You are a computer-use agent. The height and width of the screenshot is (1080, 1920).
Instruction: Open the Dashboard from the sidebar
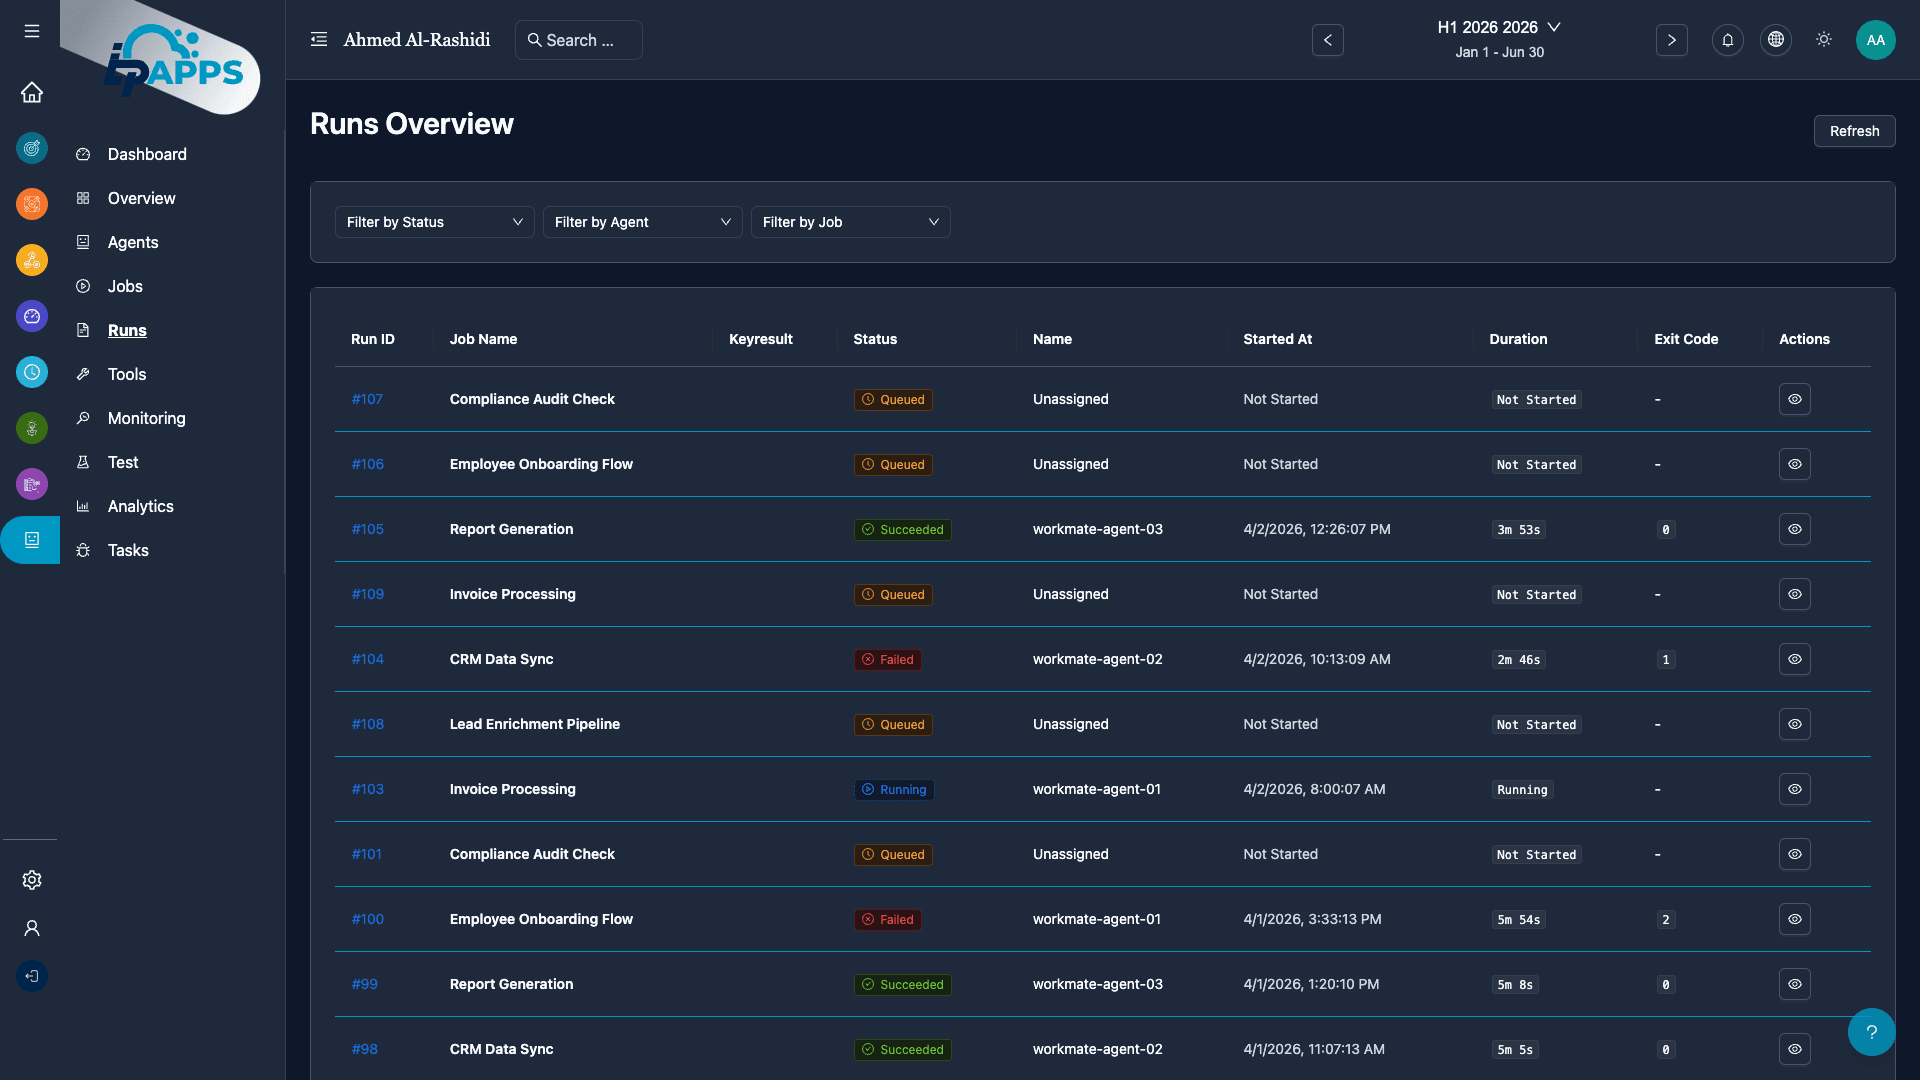pyautogui.click(x=146, y=154)
